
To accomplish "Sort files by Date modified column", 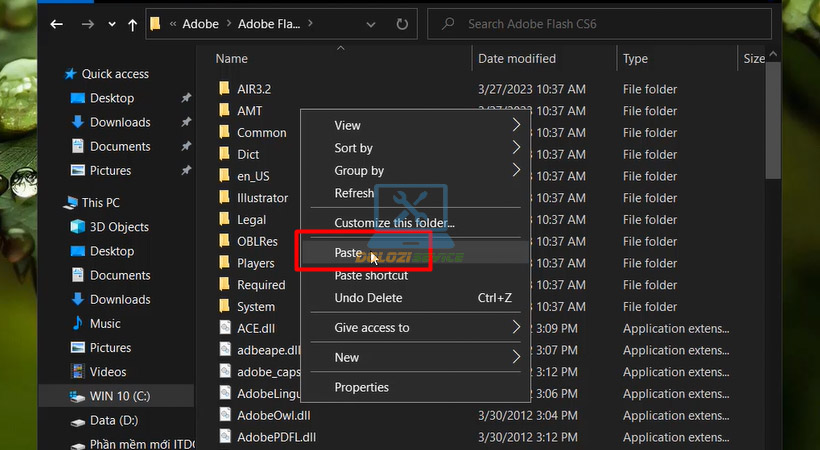I will (517, 59).
